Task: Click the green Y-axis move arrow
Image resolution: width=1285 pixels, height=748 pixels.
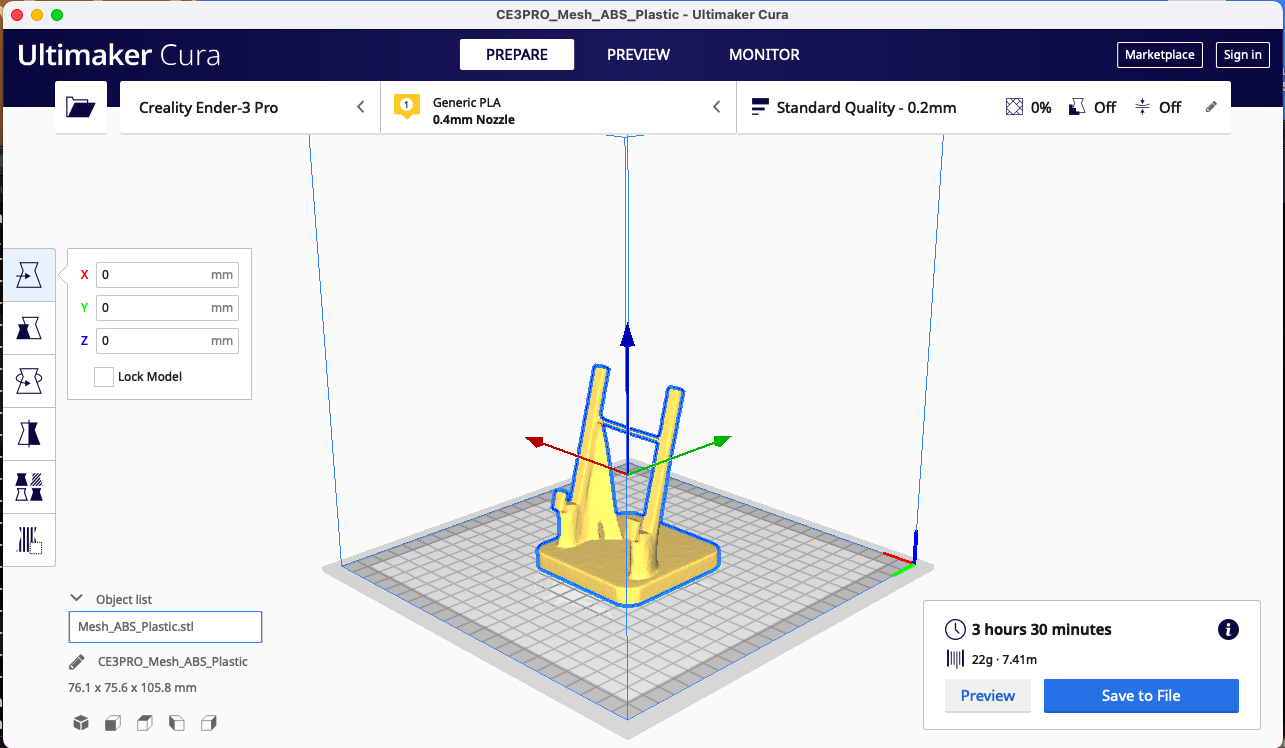Action: point(721,441)
